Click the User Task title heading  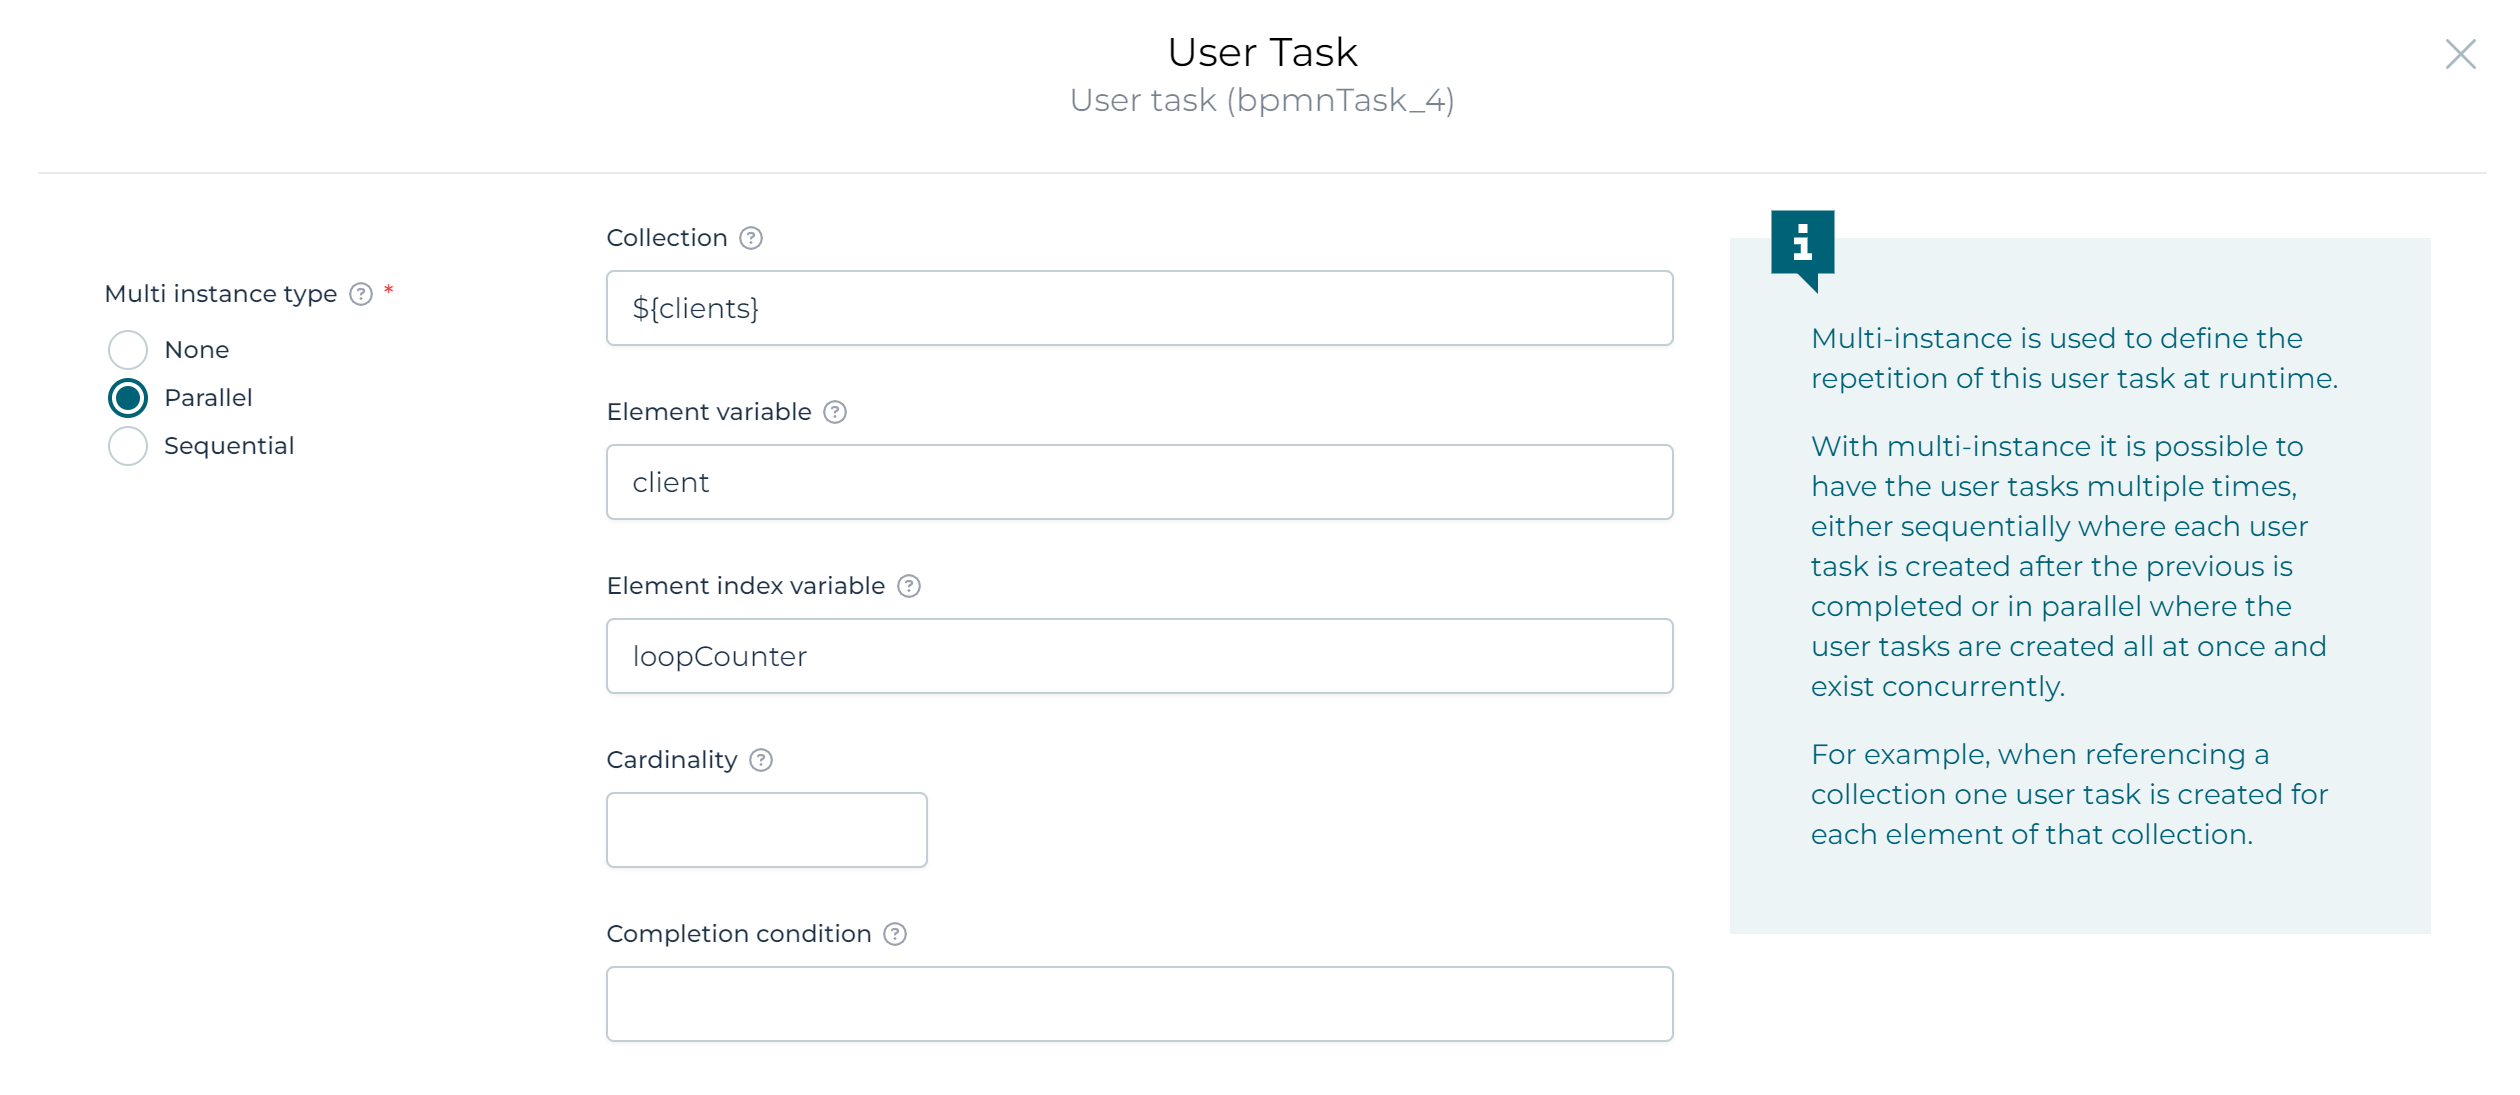pyautogui.click(x=1261, y=52)
